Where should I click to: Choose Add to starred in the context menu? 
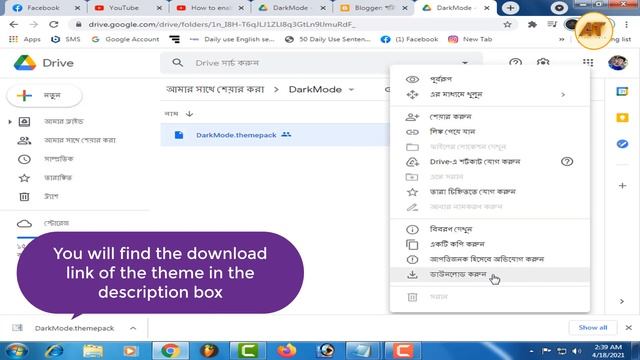click(x=490, y=192)
